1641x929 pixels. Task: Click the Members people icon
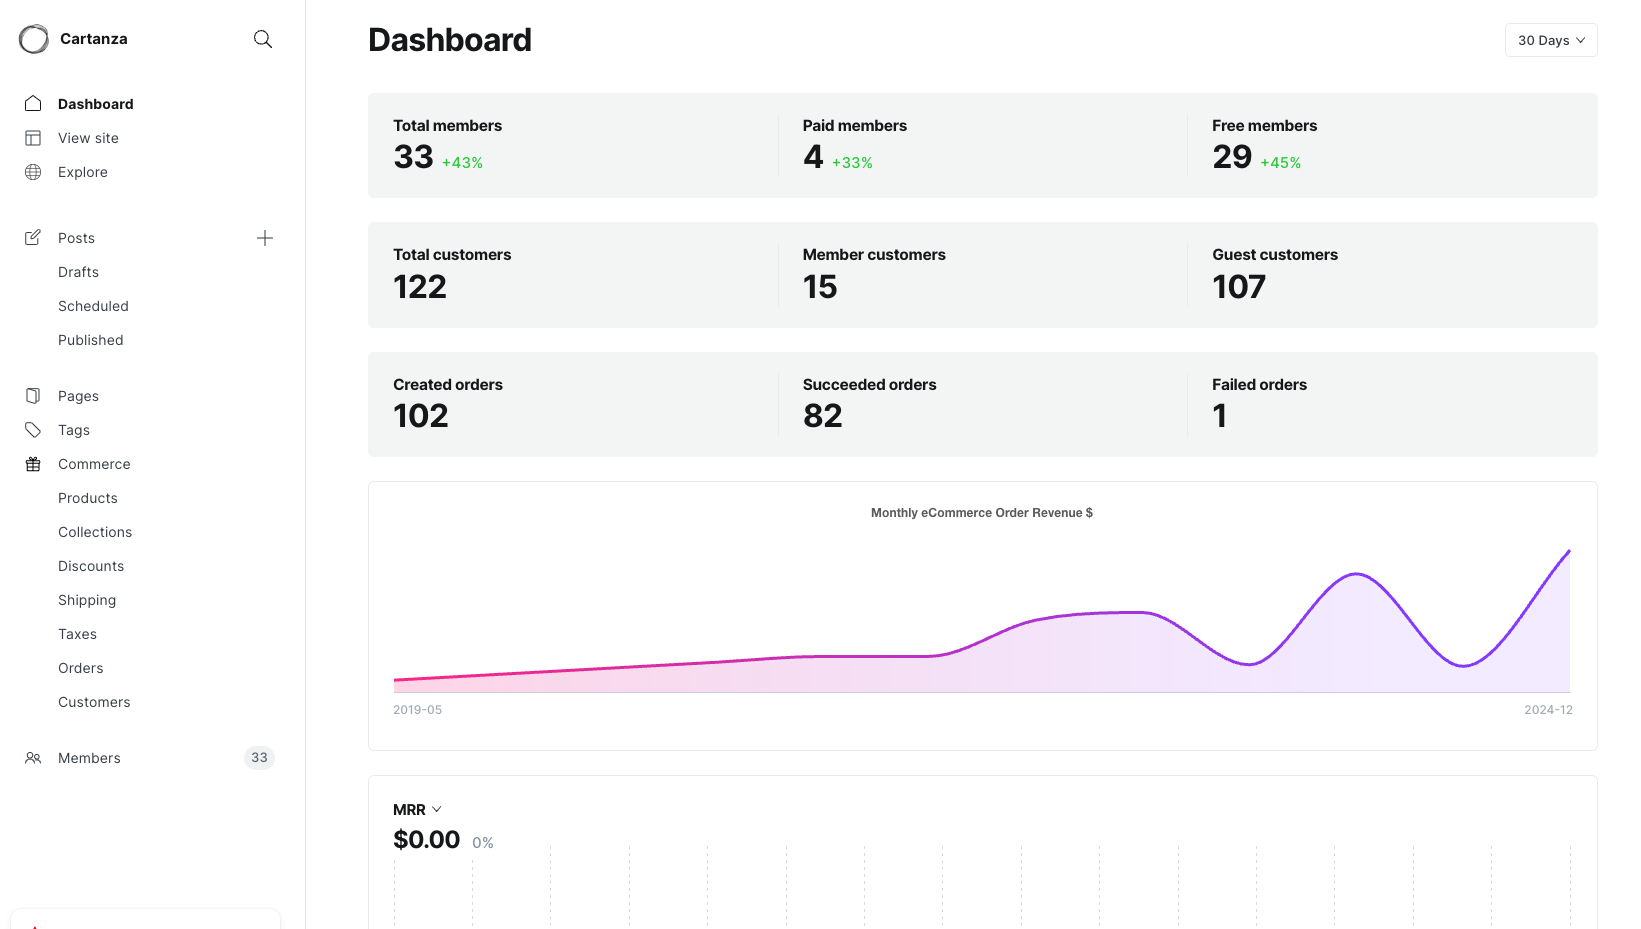(33, 758)
